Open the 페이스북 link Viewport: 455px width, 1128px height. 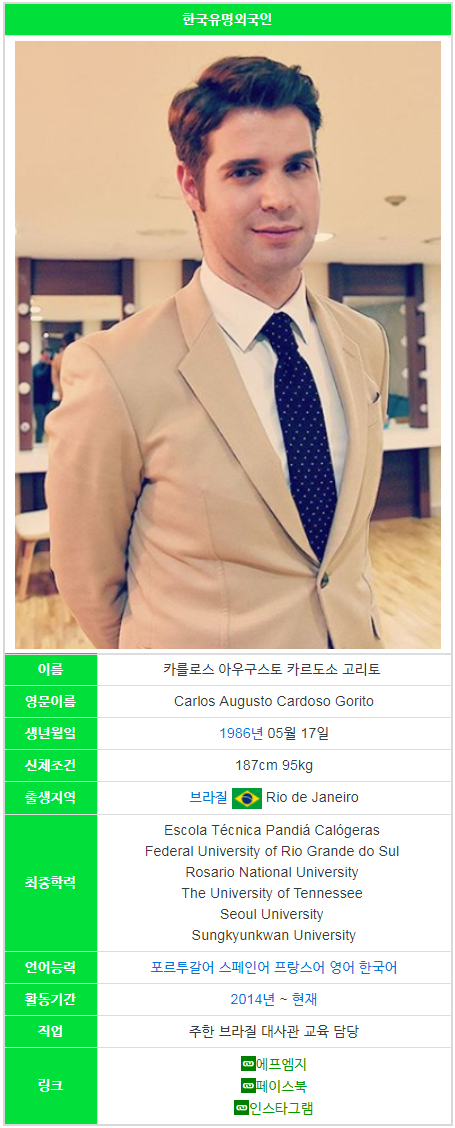click(281, 1086)
